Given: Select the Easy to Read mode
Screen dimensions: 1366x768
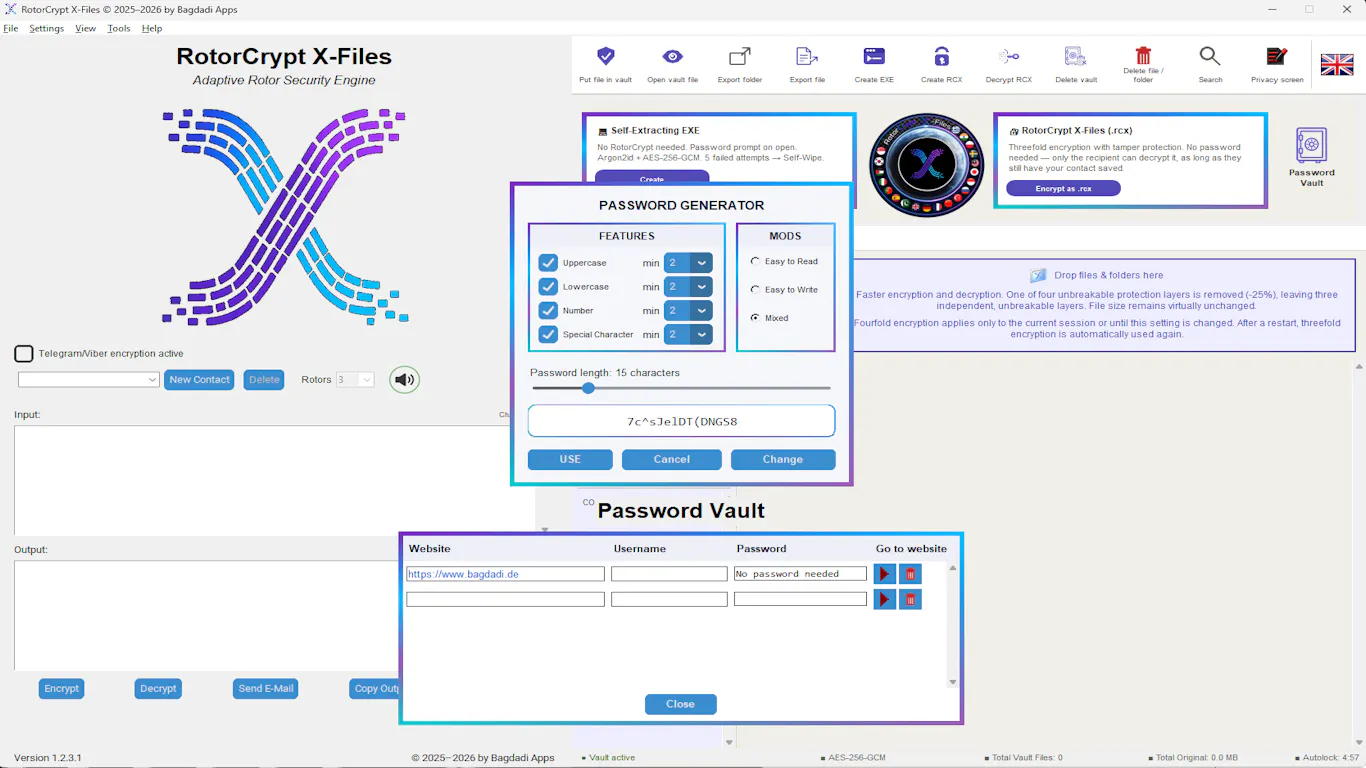Looking at the screenshot, I should point(755,261).
